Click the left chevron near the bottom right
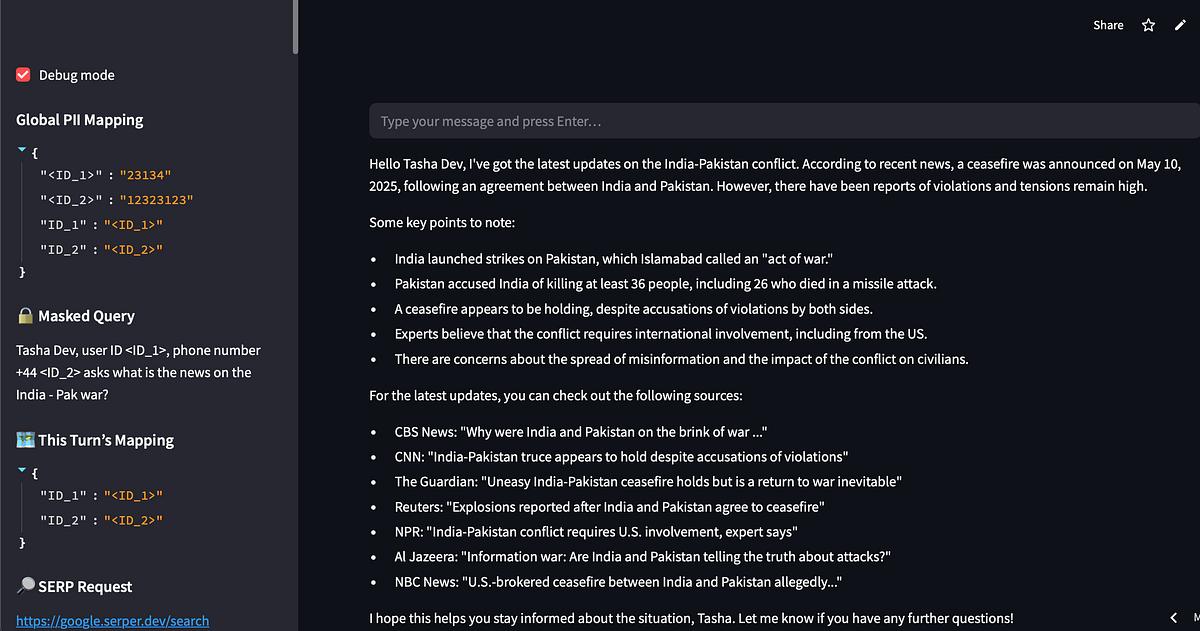 (x=1173, y=618)
